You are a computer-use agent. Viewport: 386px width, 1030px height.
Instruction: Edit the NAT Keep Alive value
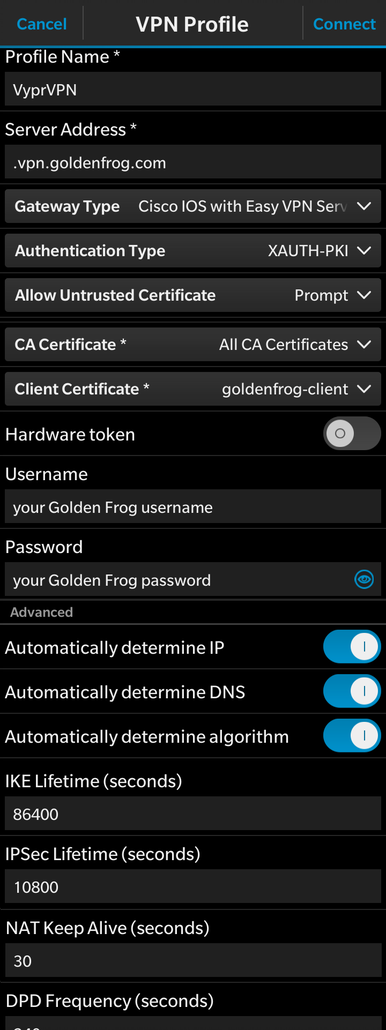pos(193,960)
